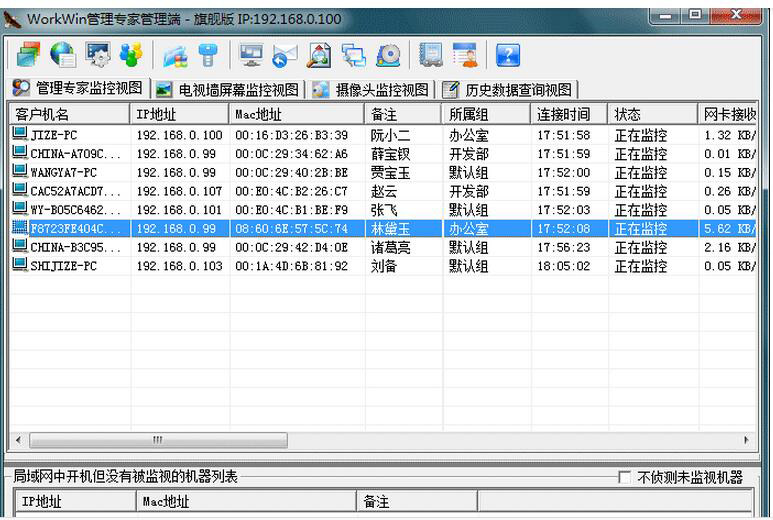Click 开发部 group in 赵云 row
The image size is (773, 520).
point(468,191)
